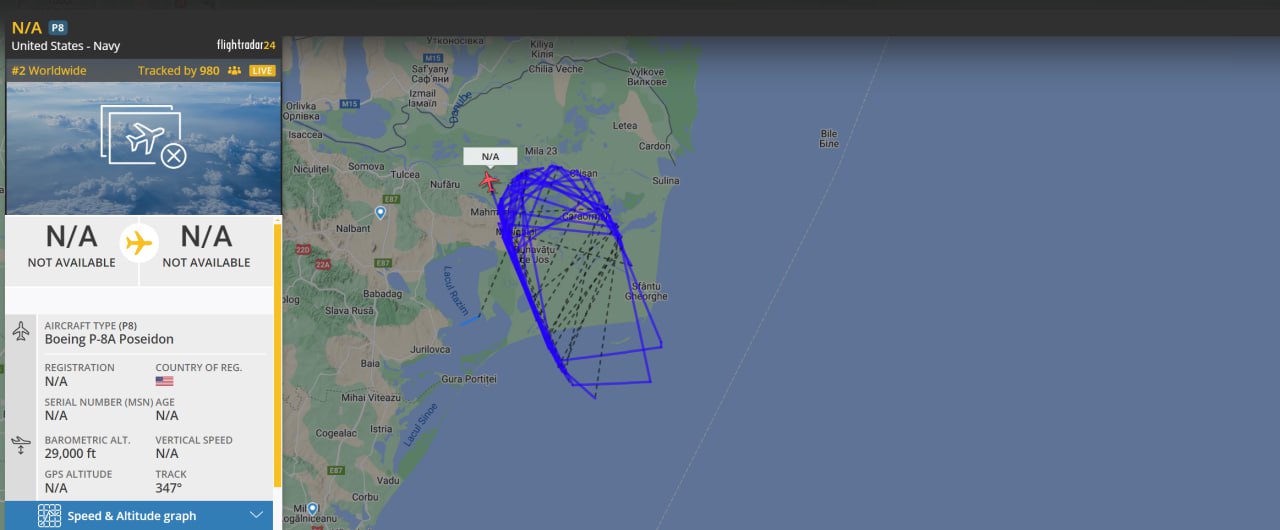Click the no-photo-available placeholder icon
Screen dimensions: 1280x530
144,139
